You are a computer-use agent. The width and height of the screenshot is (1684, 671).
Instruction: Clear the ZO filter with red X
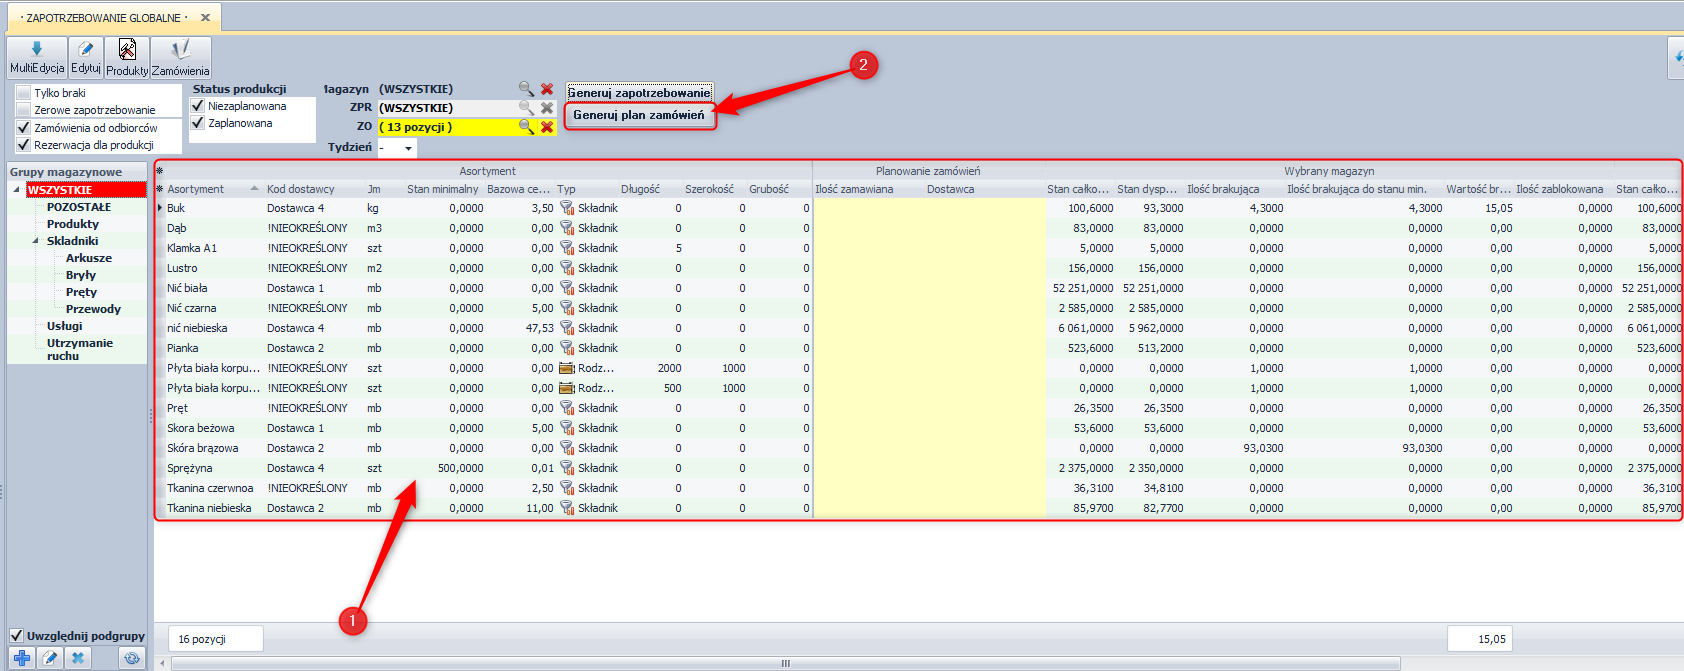pyautogui.click(x=547, y=127)
